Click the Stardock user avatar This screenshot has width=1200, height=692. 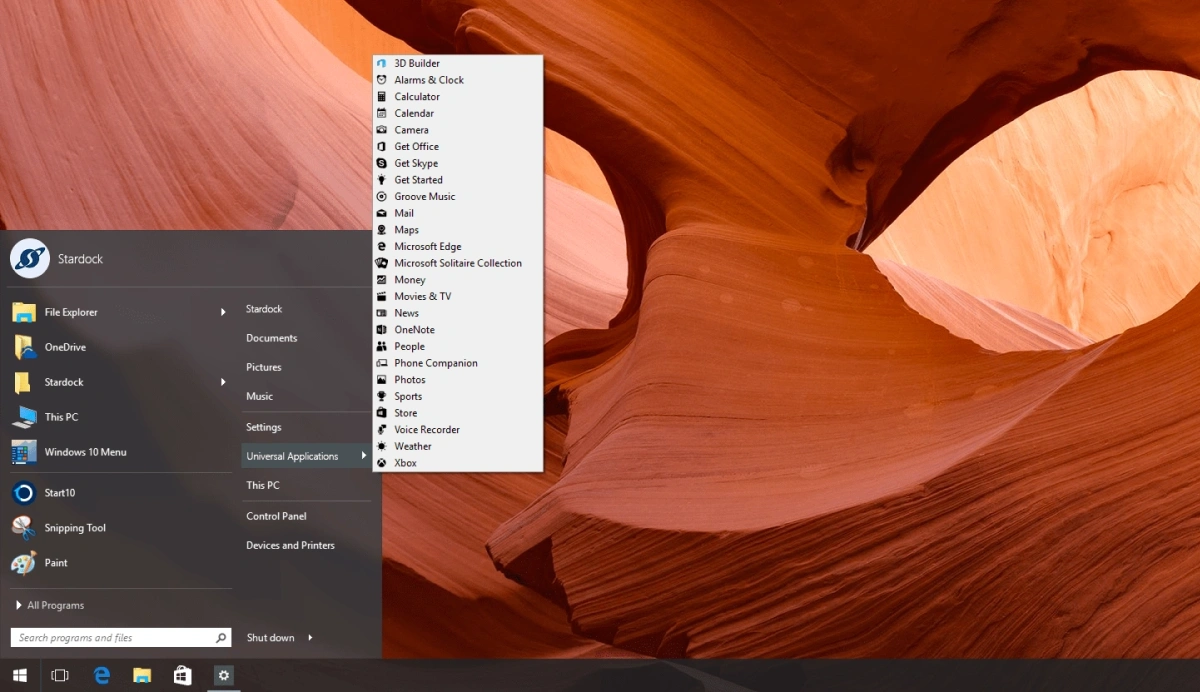(30, 258)
